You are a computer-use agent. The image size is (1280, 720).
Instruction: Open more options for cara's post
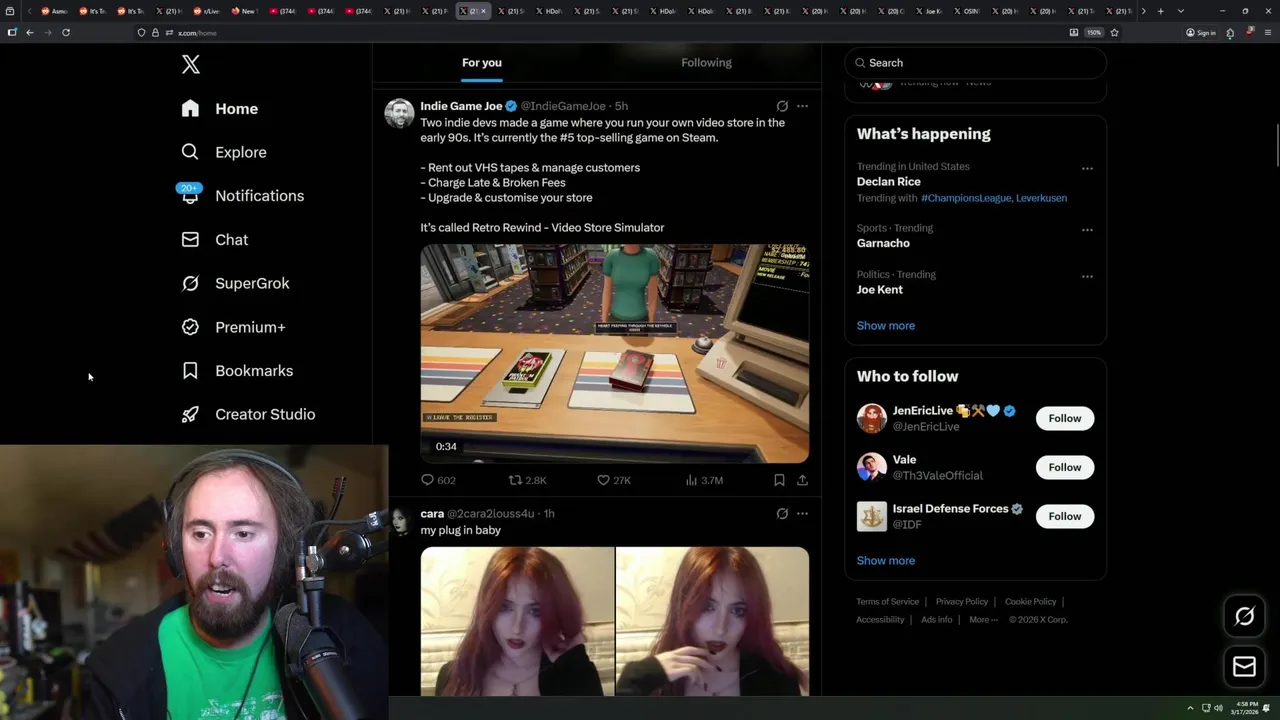coord(802,514)
